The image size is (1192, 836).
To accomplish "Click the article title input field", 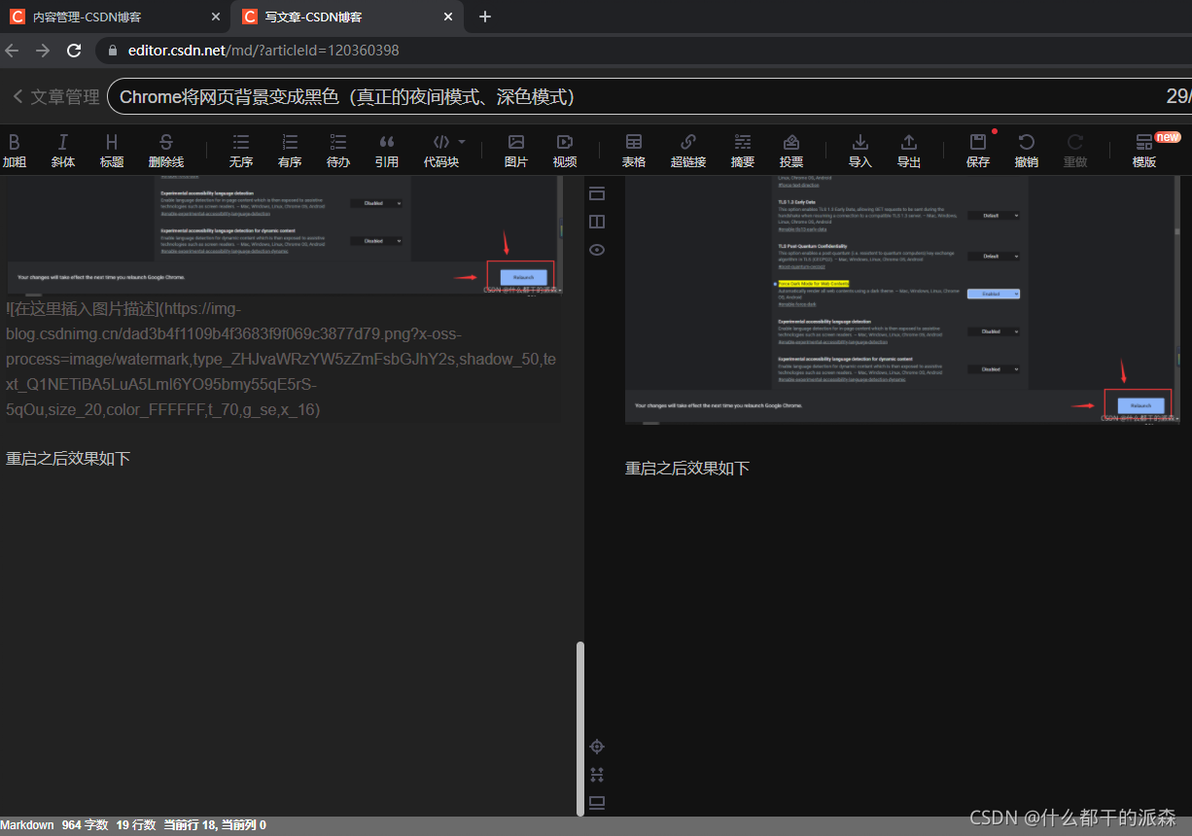I will pos(639,97).
